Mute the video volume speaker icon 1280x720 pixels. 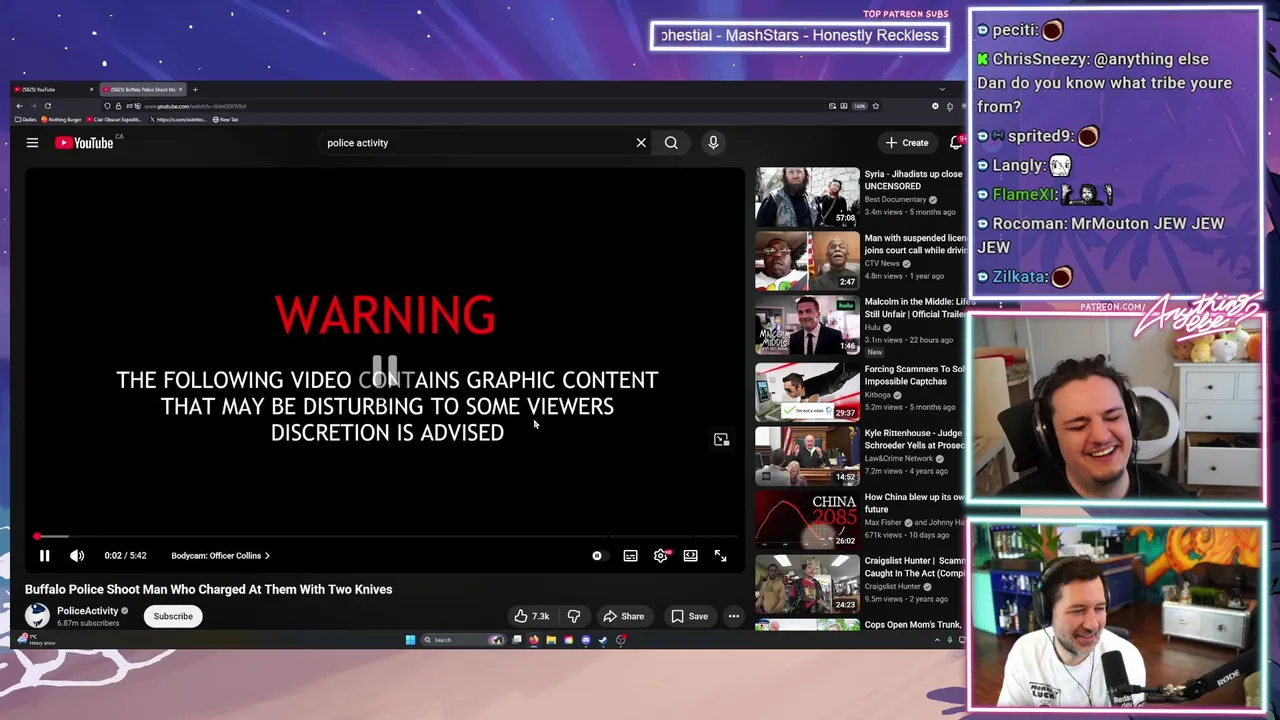point(77,556)
